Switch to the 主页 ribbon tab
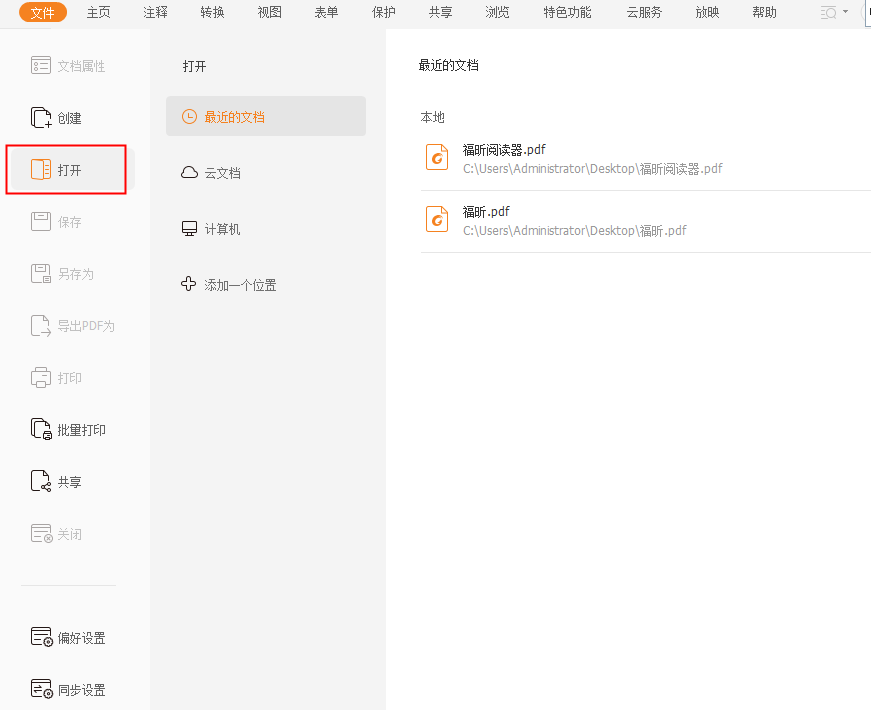871x710 pixels. [x=98, y=12]
